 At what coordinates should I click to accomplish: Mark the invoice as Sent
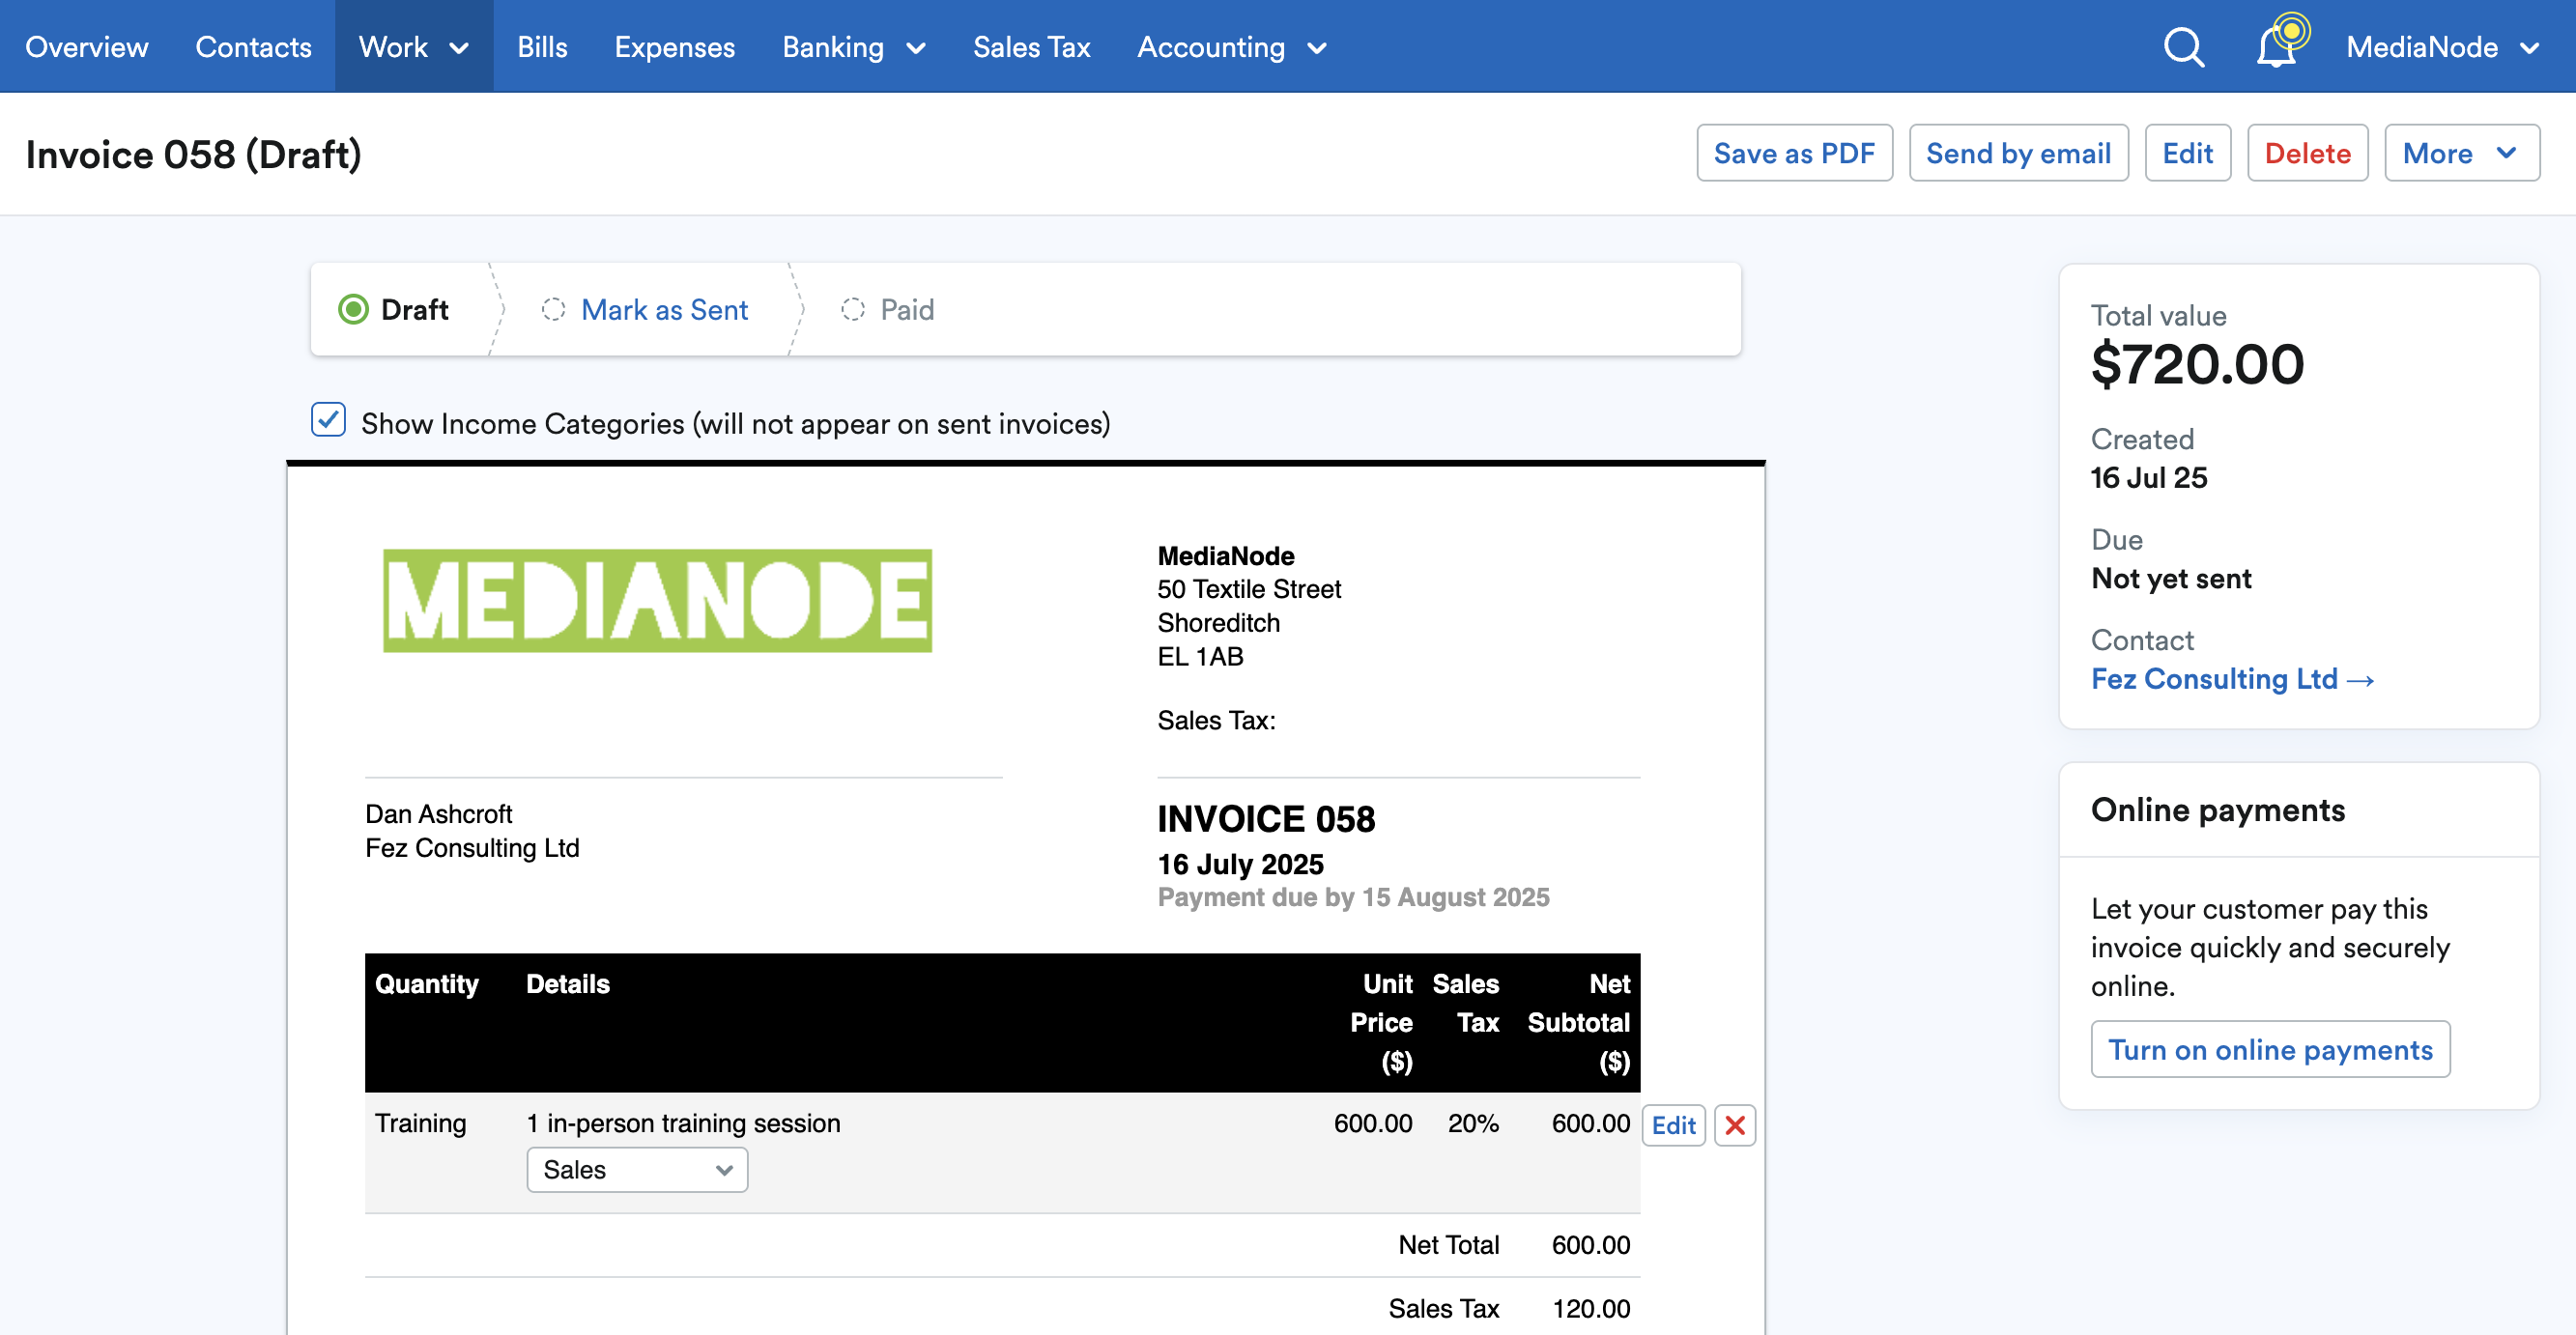(664, 309)
